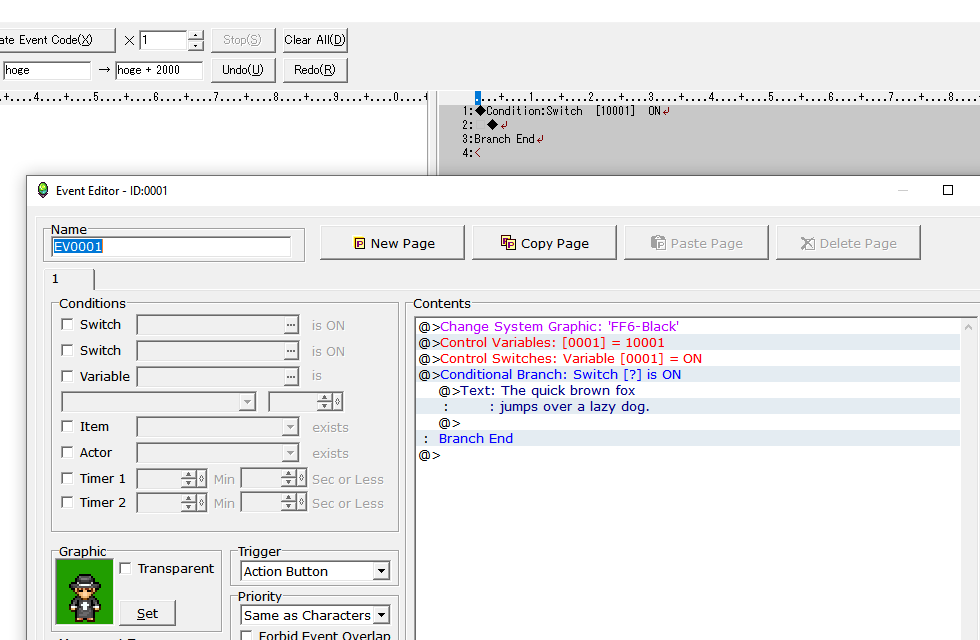Click the Redo(R) button
Viewport: 980px width, 640px height.
coord(315,70)
